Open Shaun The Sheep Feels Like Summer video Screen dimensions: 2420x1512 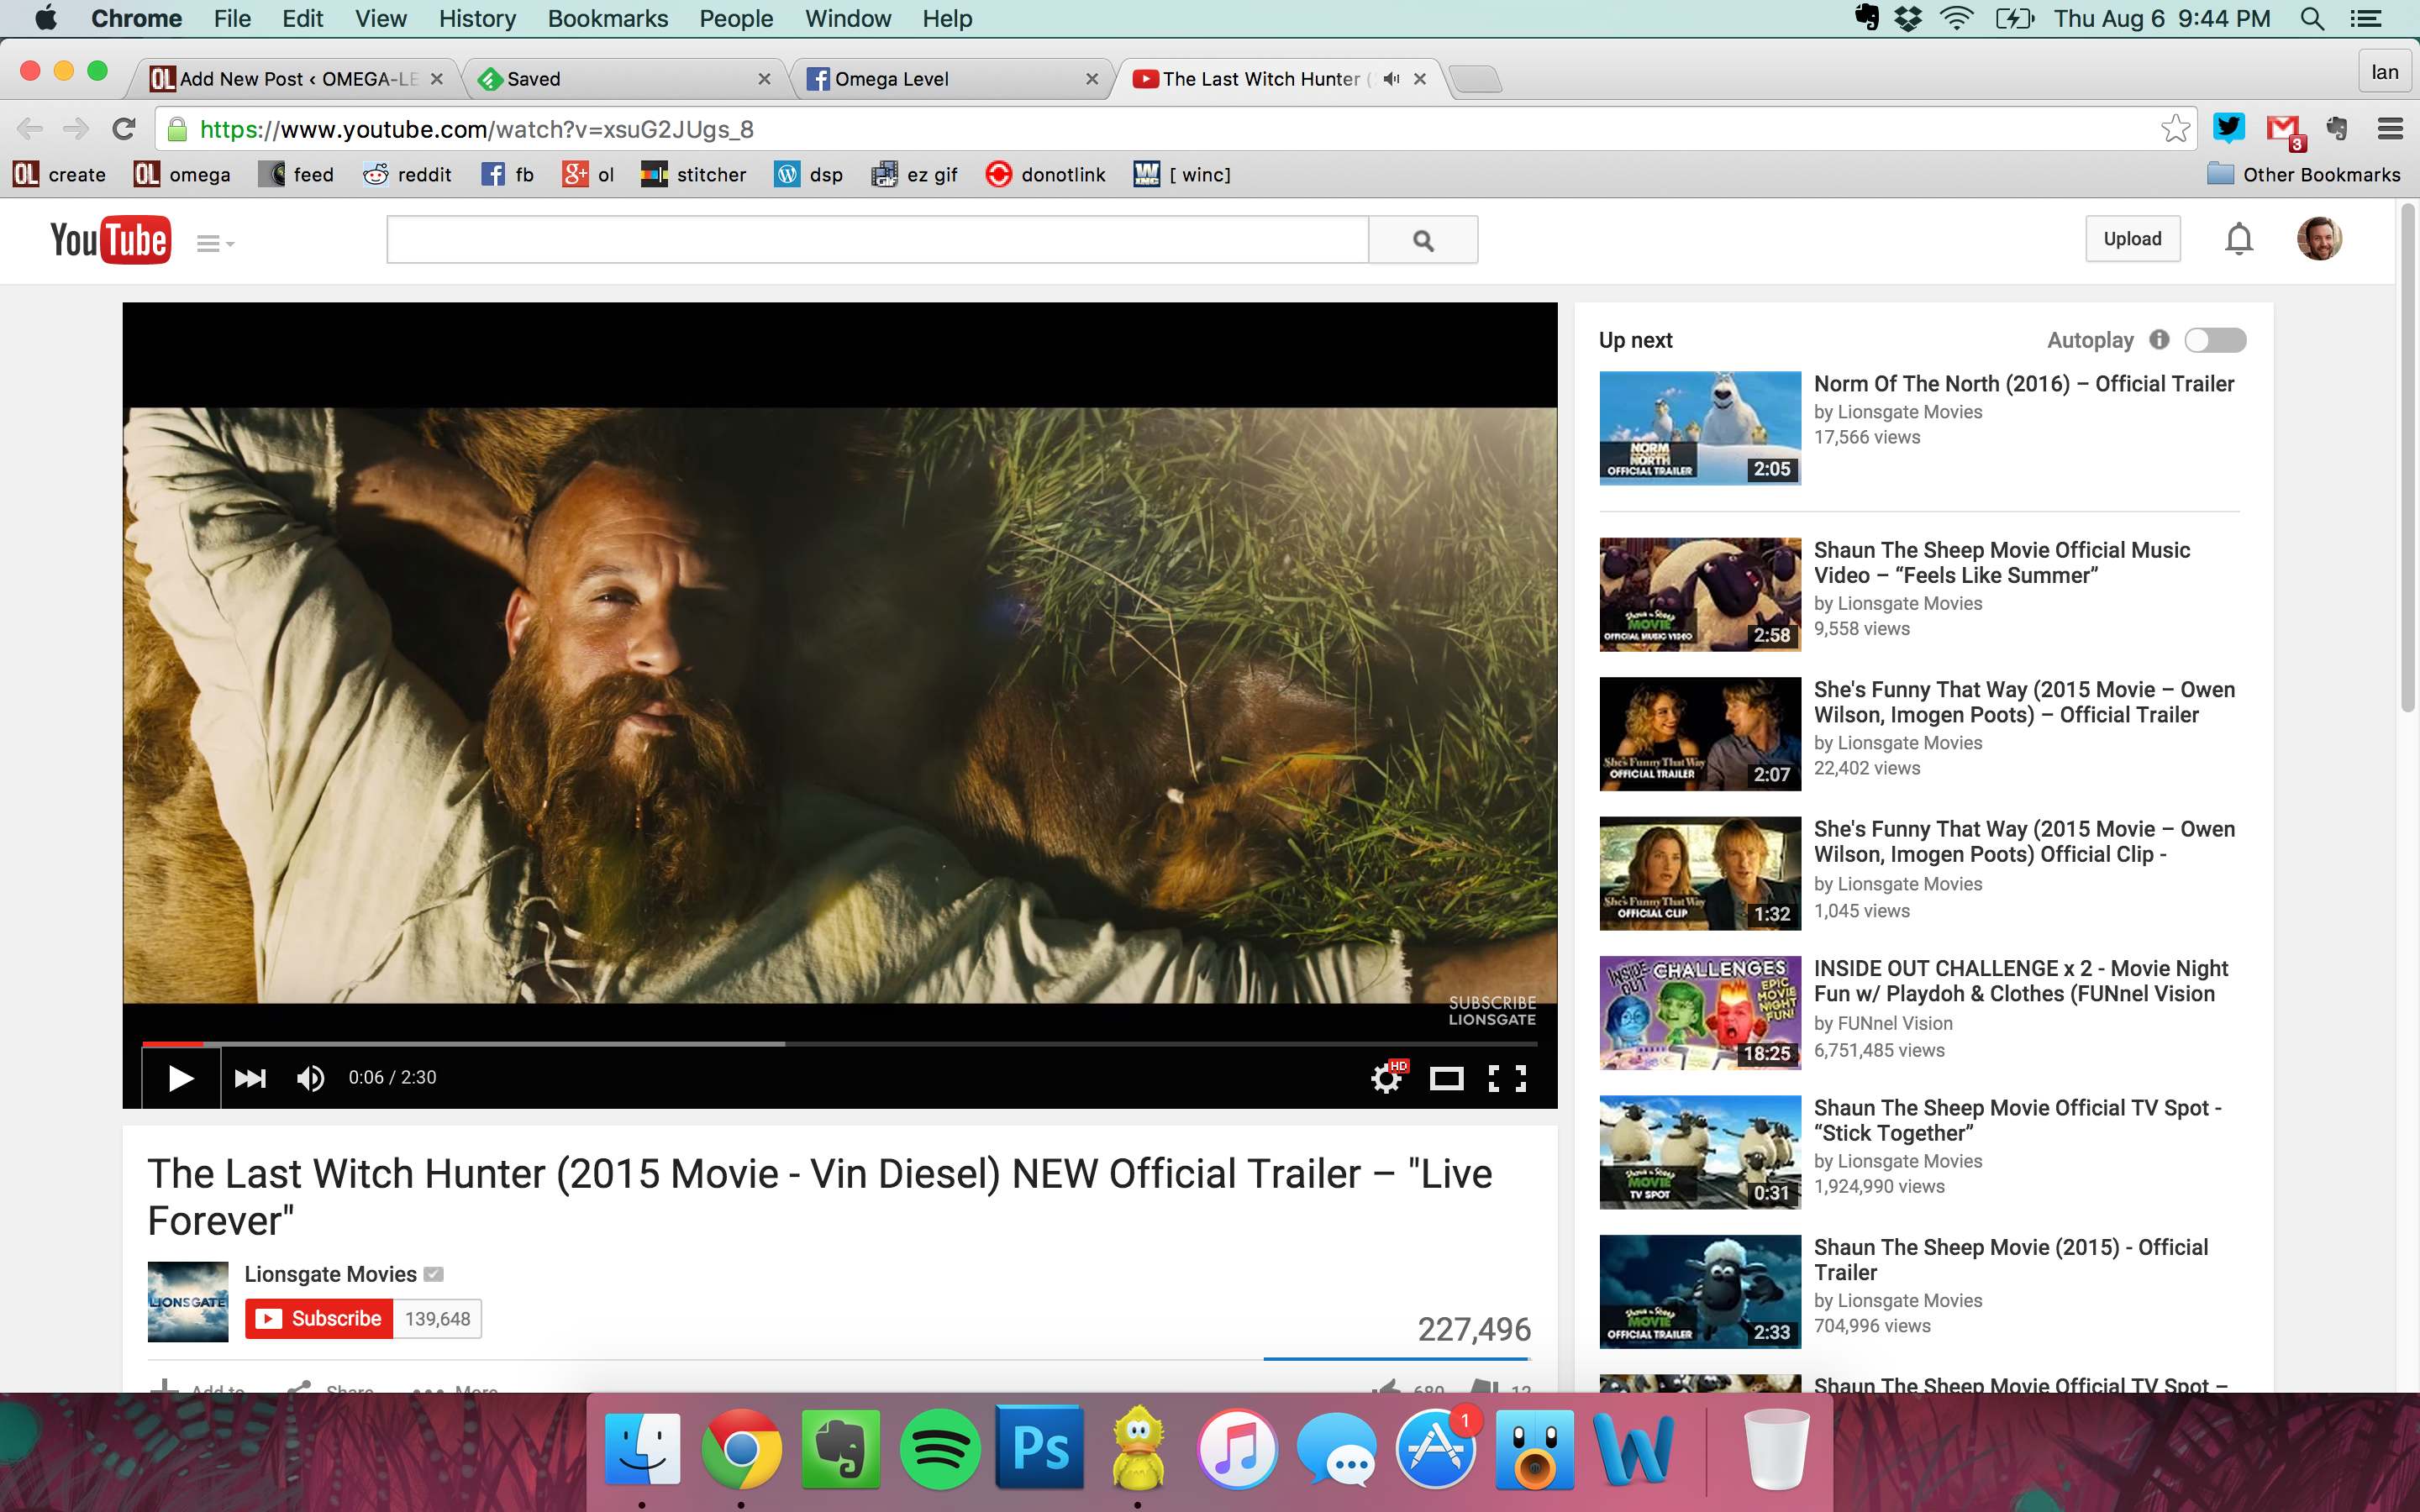pos(2002,563)
